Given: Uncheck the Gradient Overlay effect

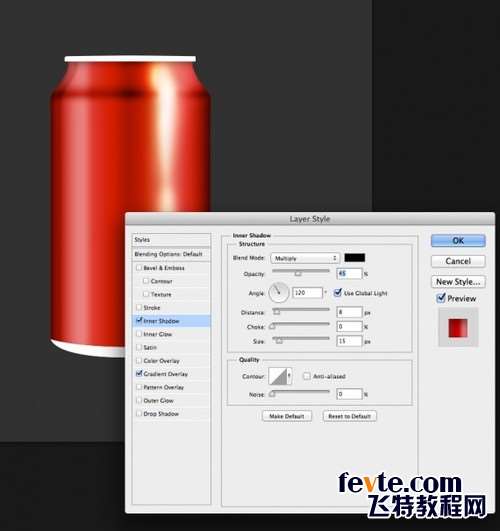Looking at the screenshot, I should coord(139,374).
